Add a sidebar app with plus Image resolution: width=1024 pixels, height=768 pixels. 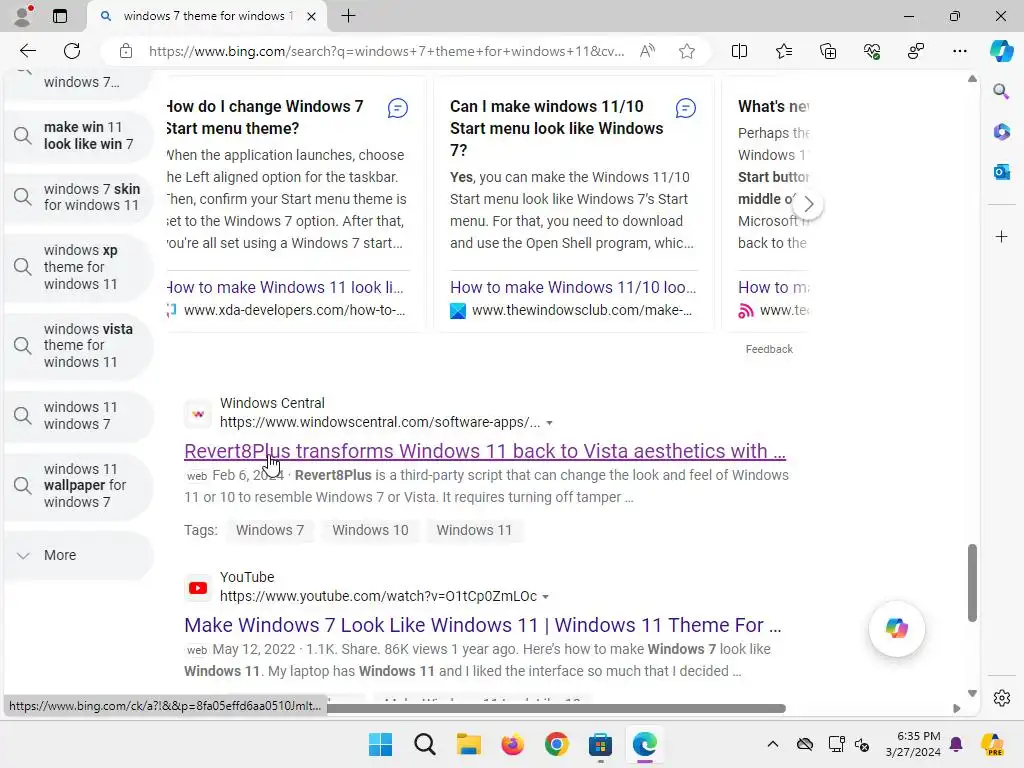pos(1001,236)
